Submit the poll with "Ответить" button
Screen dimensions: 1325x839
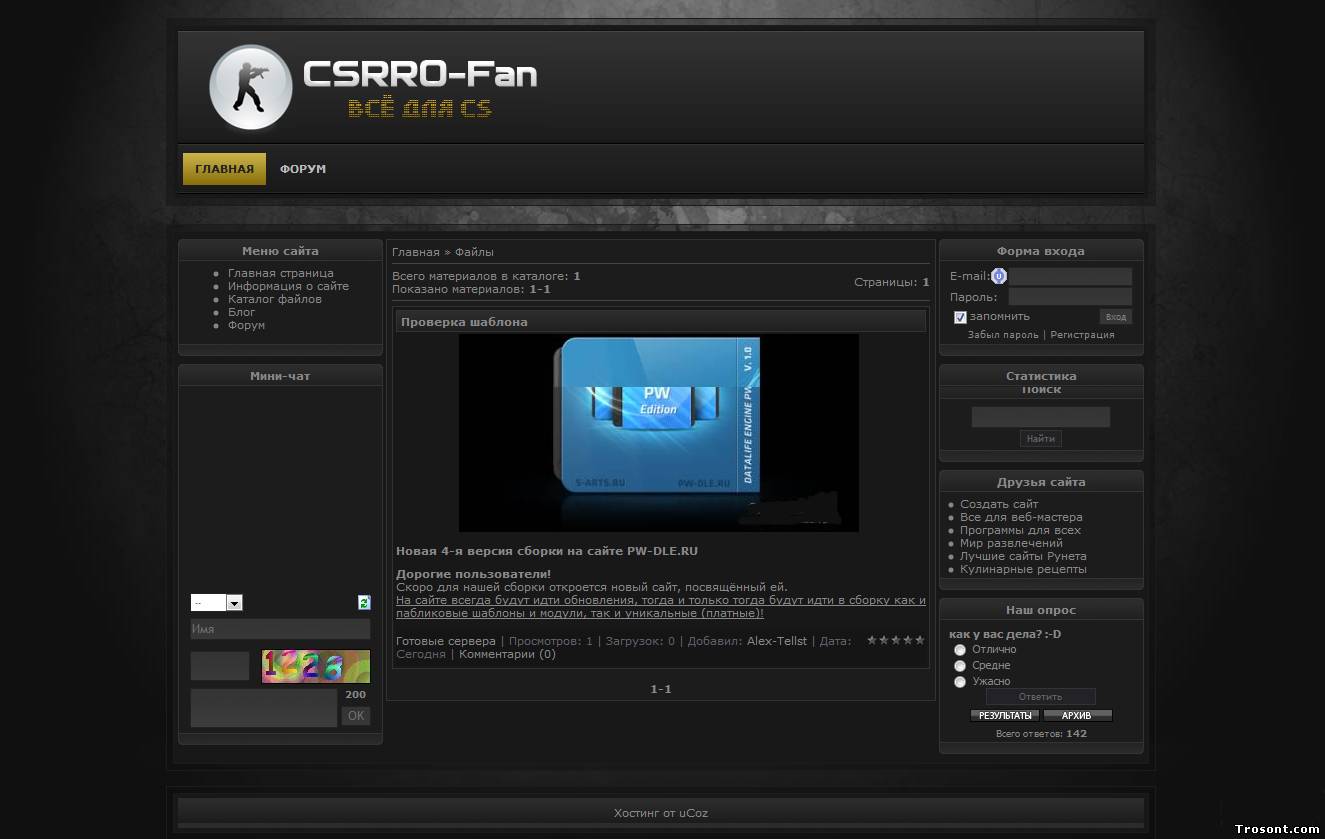[x=1041, y=697]
